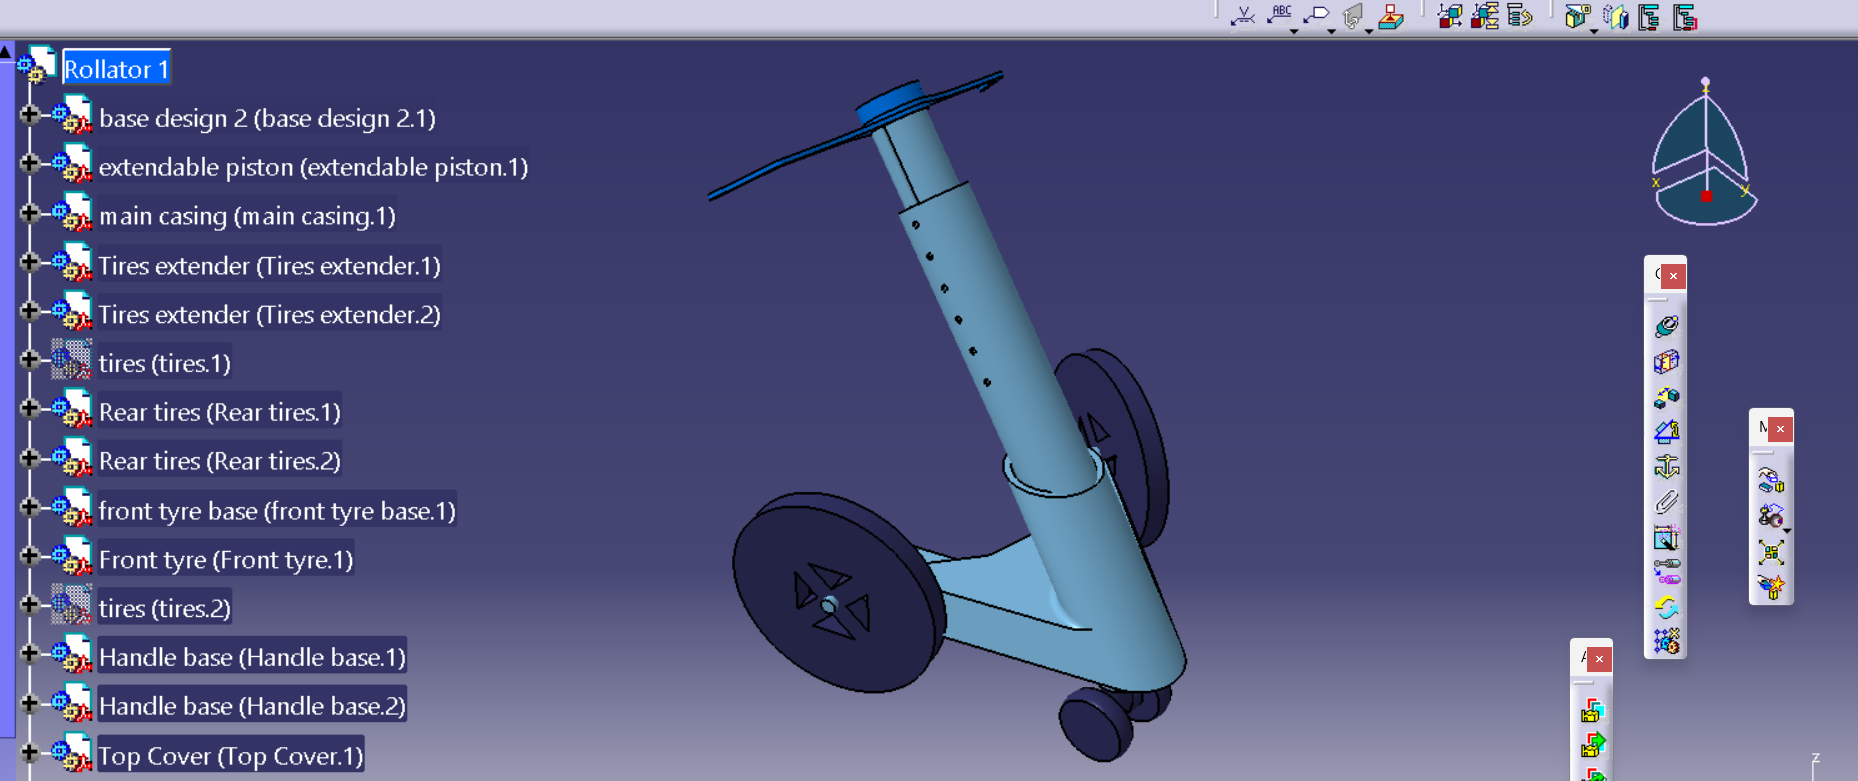Select Front tyre (Front tyre.1) in tree
The height and width of the screenshot is (781, 1858).
pos(225,560)
